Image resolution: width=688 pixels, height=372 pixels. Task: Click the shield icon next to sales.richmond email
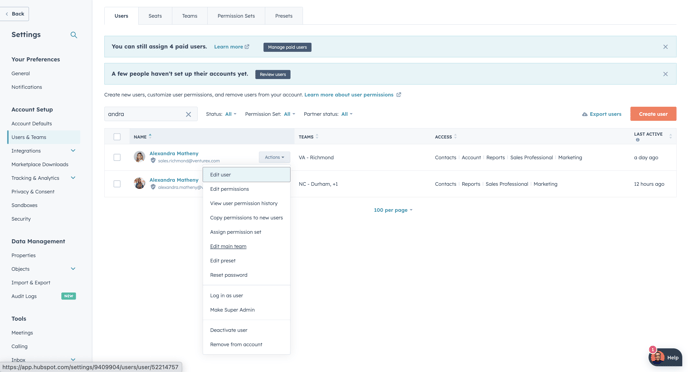point(153,161)
